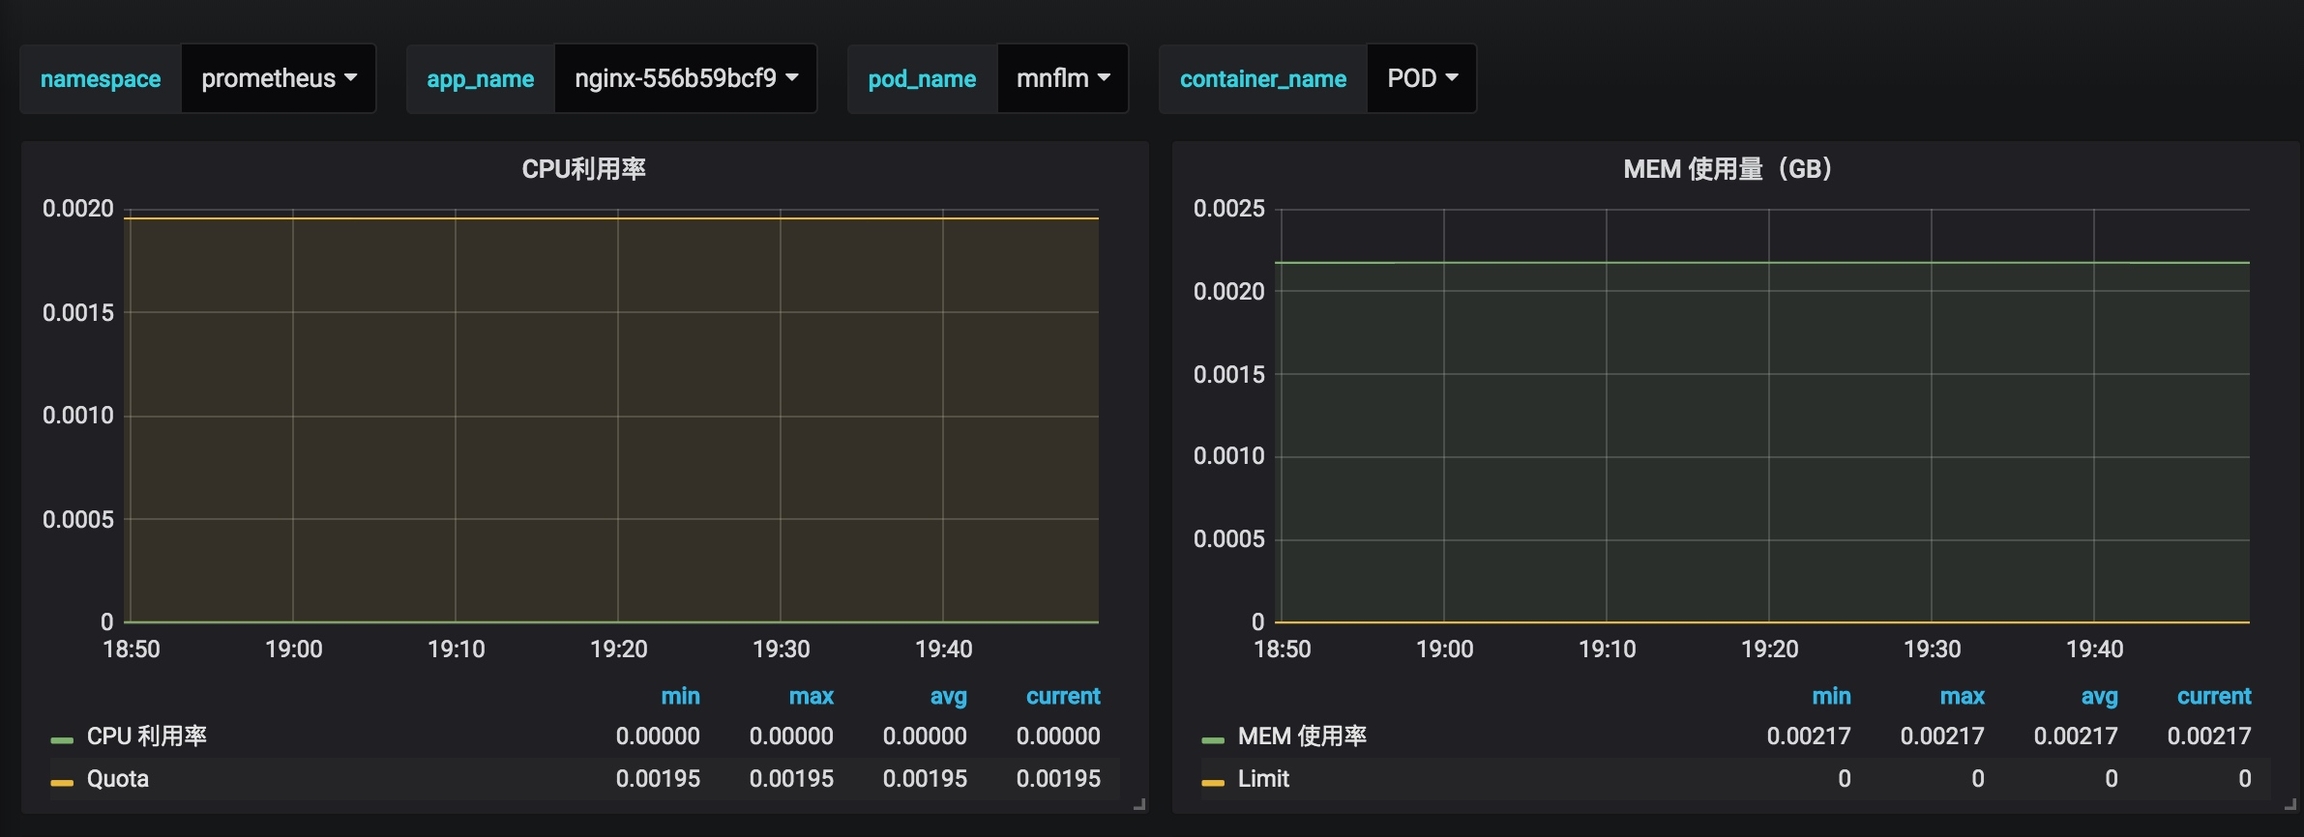Expand the app_name dropdown nginx-556b59bcf9
The width and height of the screenshot is (2304, 837).
(685, 78)
